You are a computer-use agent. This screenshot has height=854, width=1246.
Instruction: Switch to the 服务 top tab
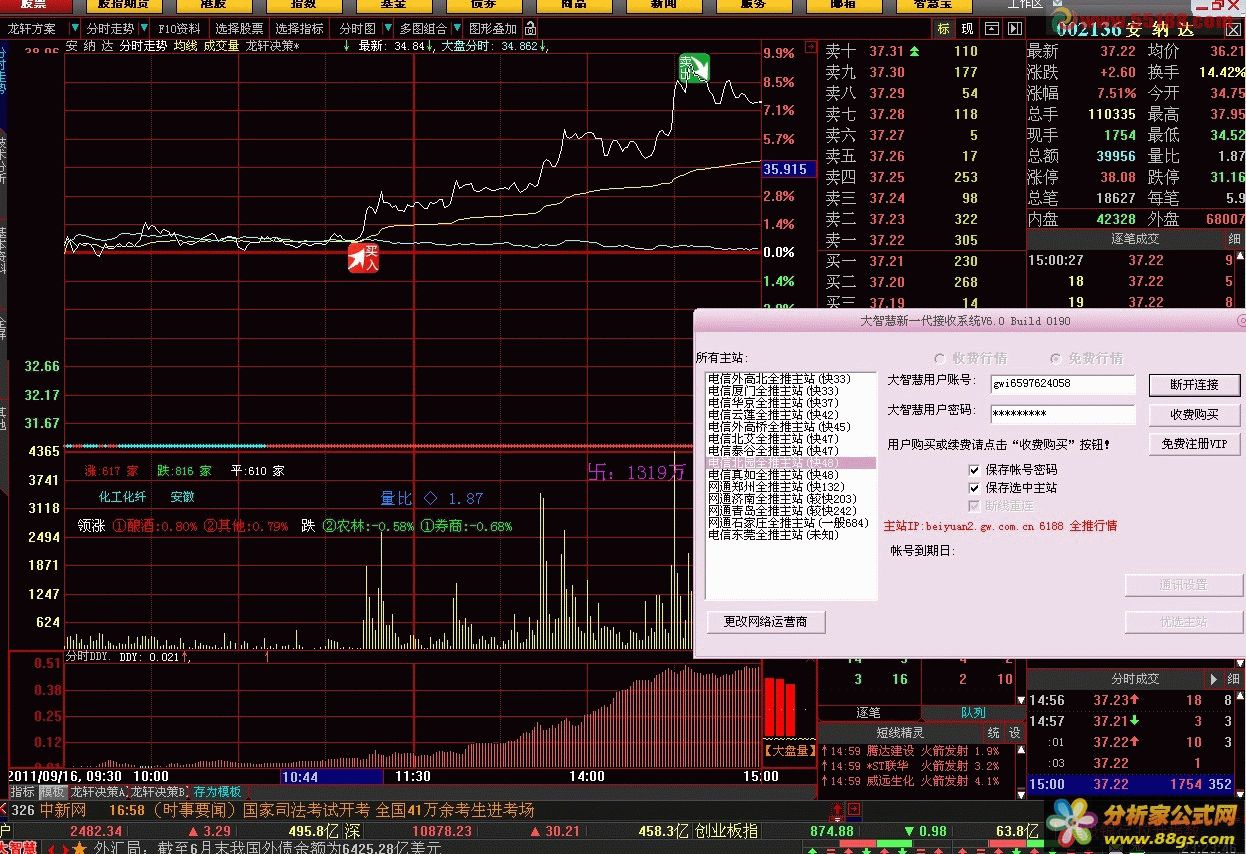click(x=753, y=5)
